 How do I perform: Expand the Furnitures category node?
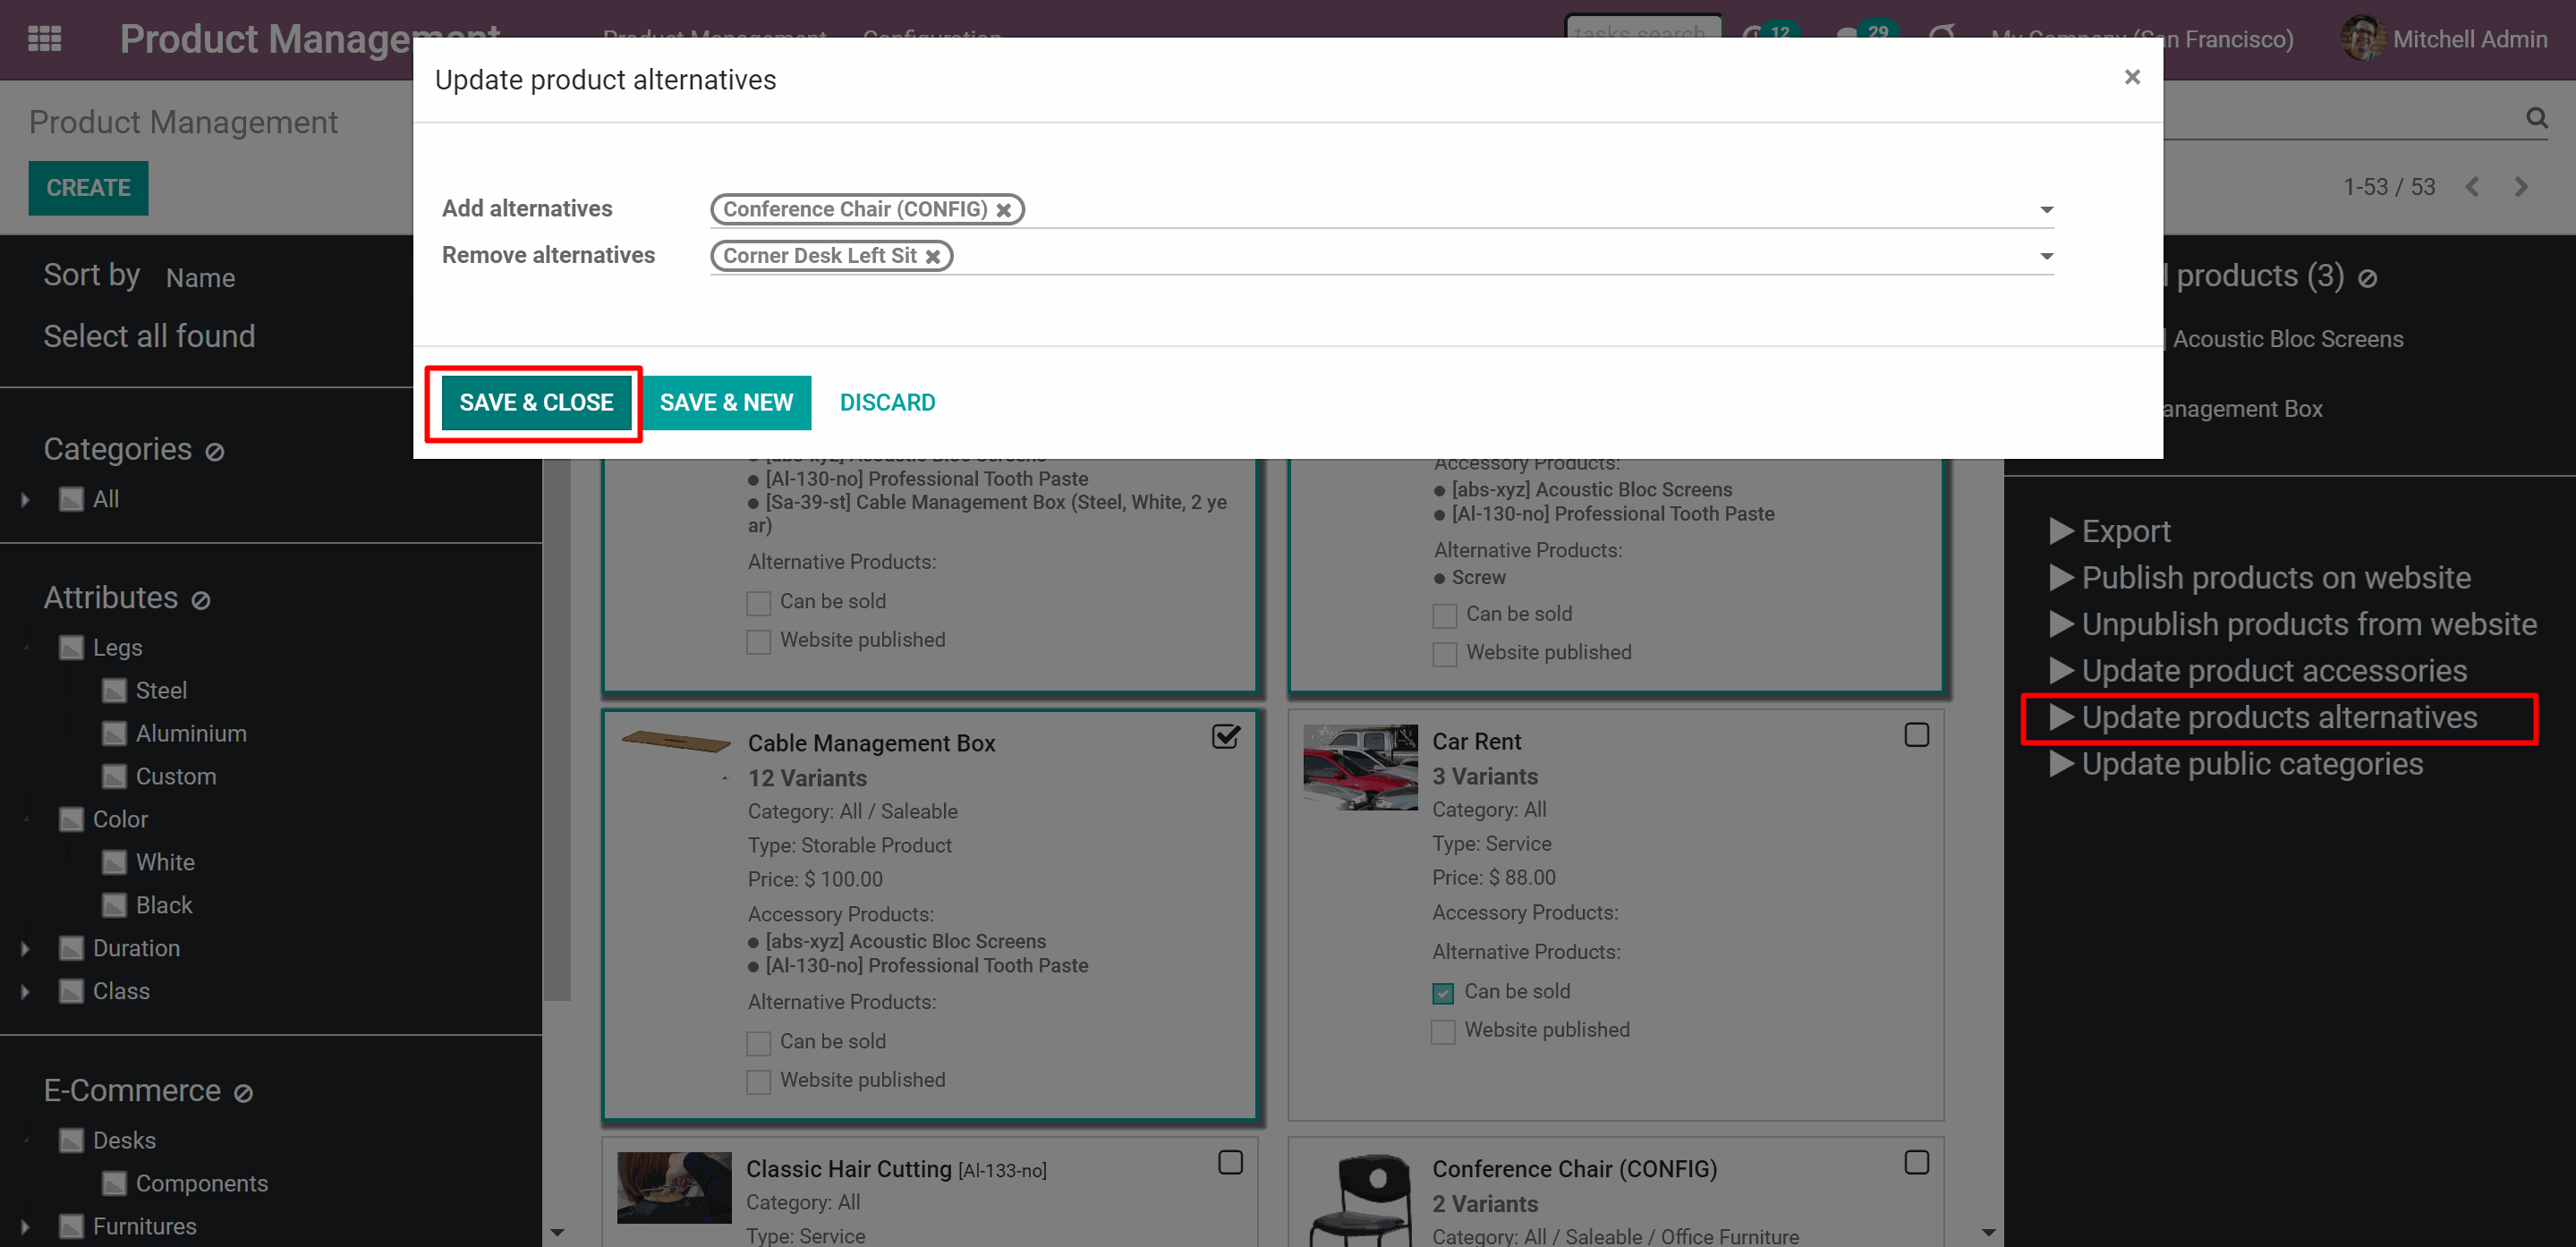coord(25,1227)
